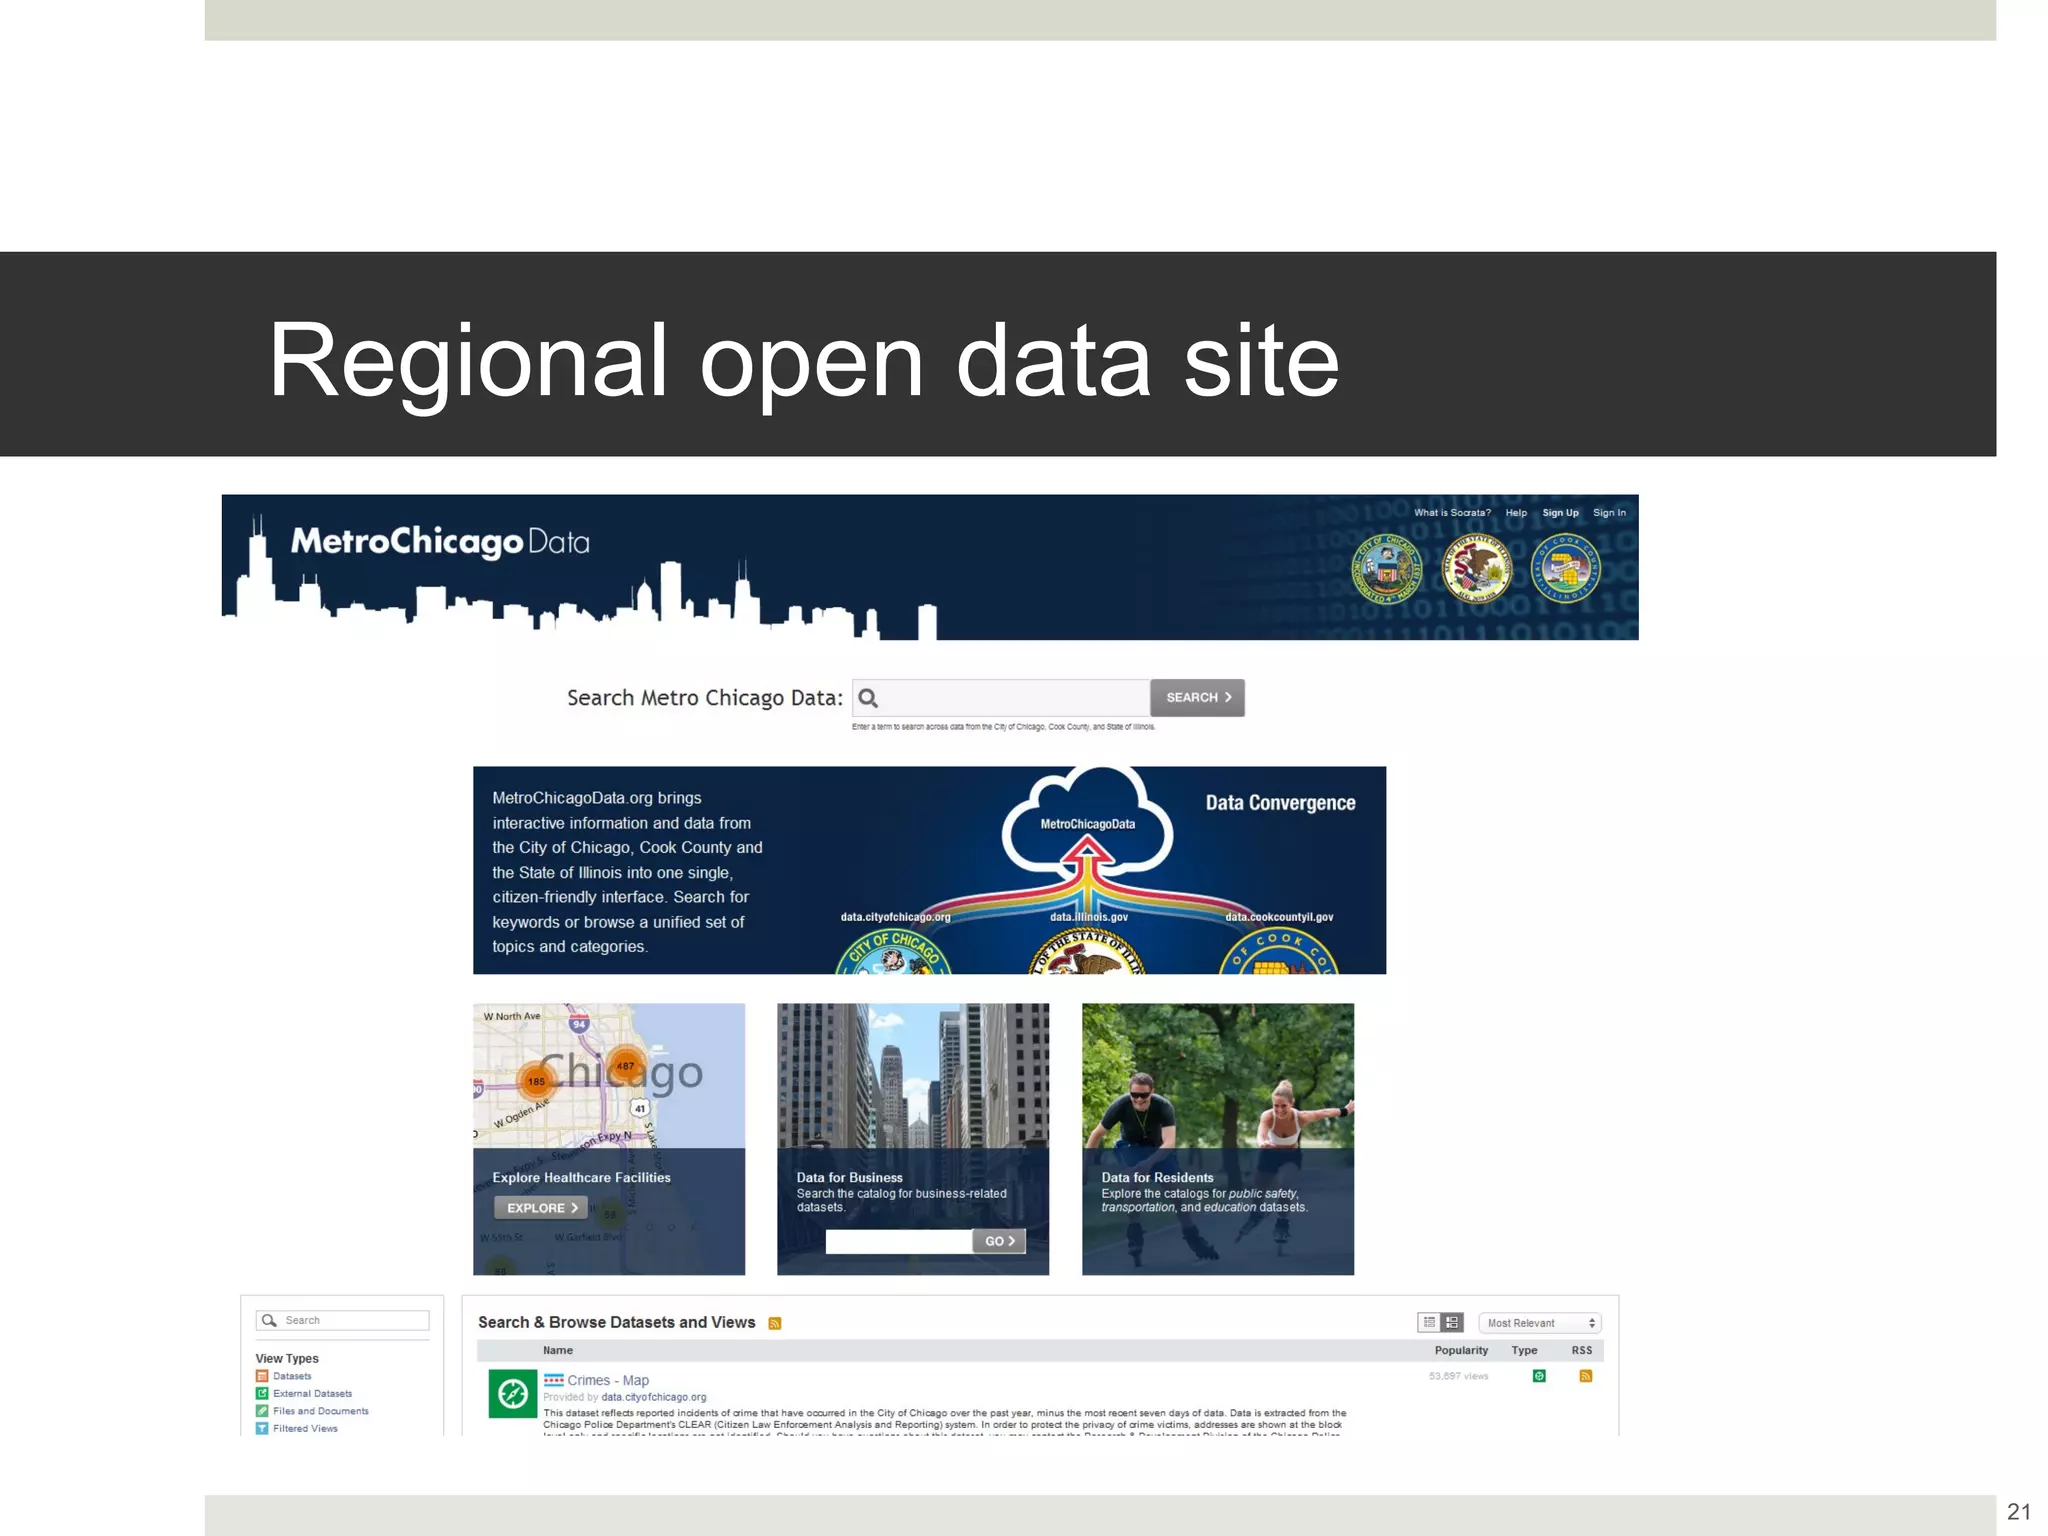Click the magnifier icon in sidebar search

[269, 1320]
